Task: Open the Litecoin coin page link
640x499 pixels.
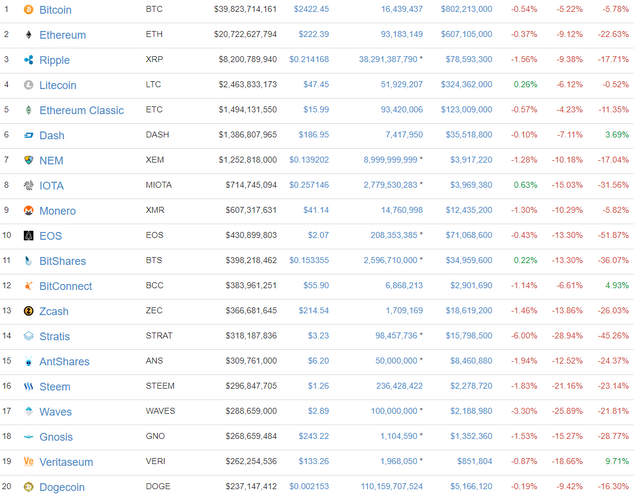Action: [58, 85]
